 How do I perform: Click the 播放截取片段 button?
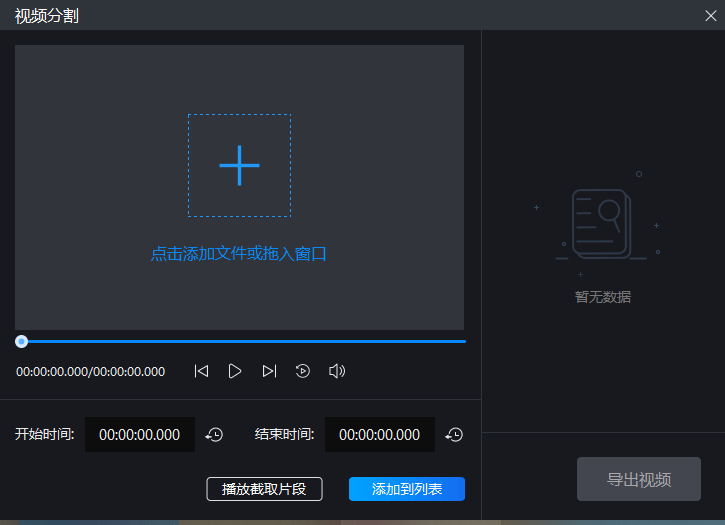click(264, 489)
